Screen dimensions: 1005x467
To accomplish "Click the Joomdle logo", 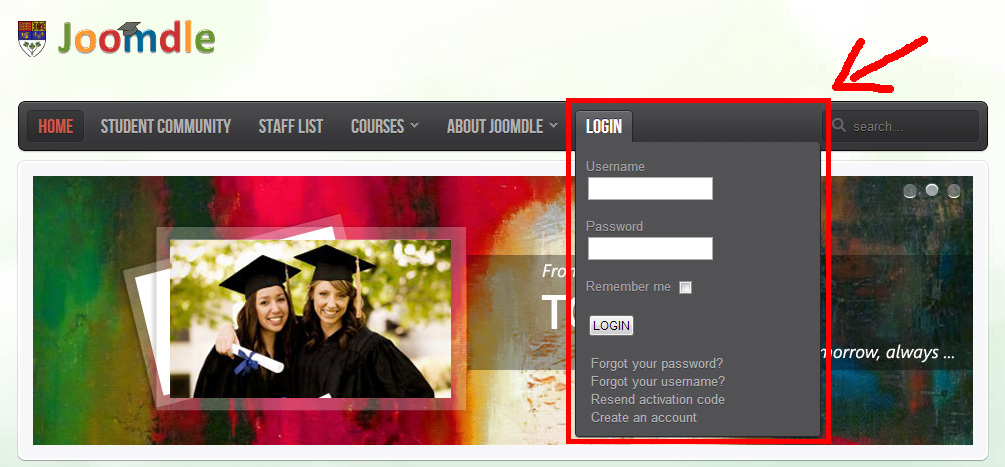I will point(136,39).
